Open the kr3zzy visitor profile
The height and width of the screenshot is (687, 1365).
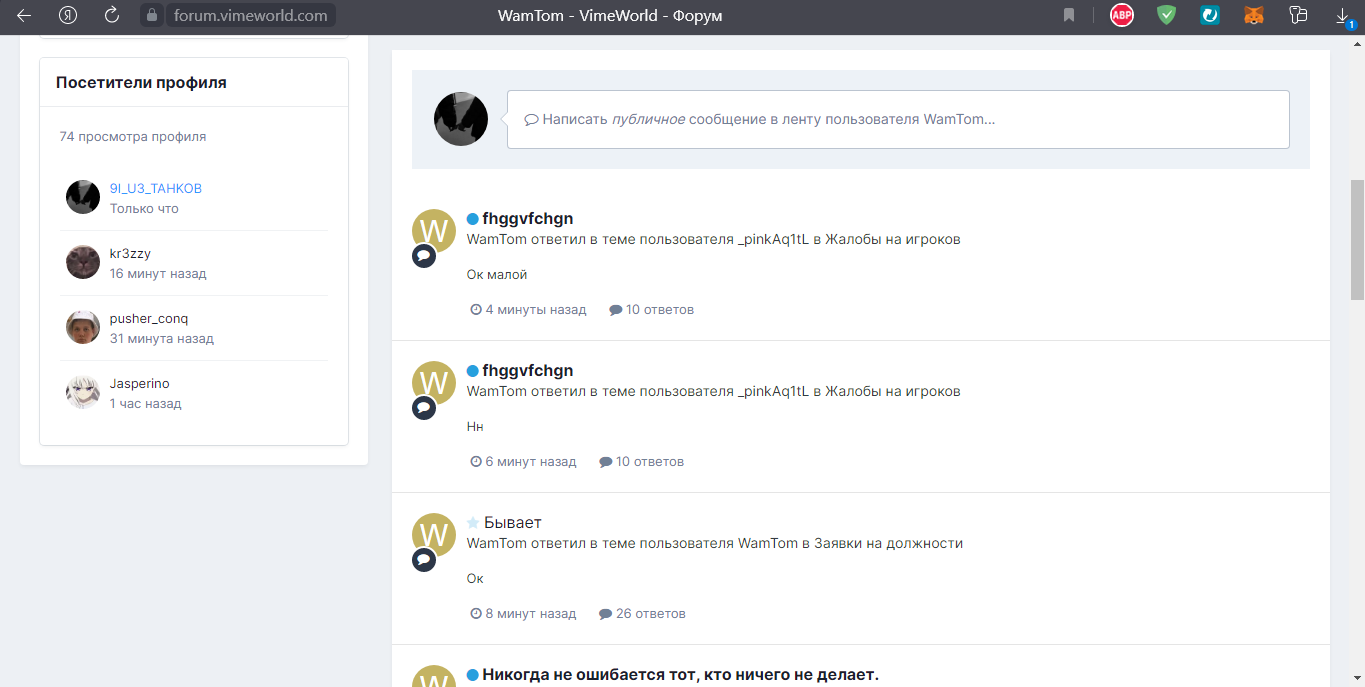130,253
